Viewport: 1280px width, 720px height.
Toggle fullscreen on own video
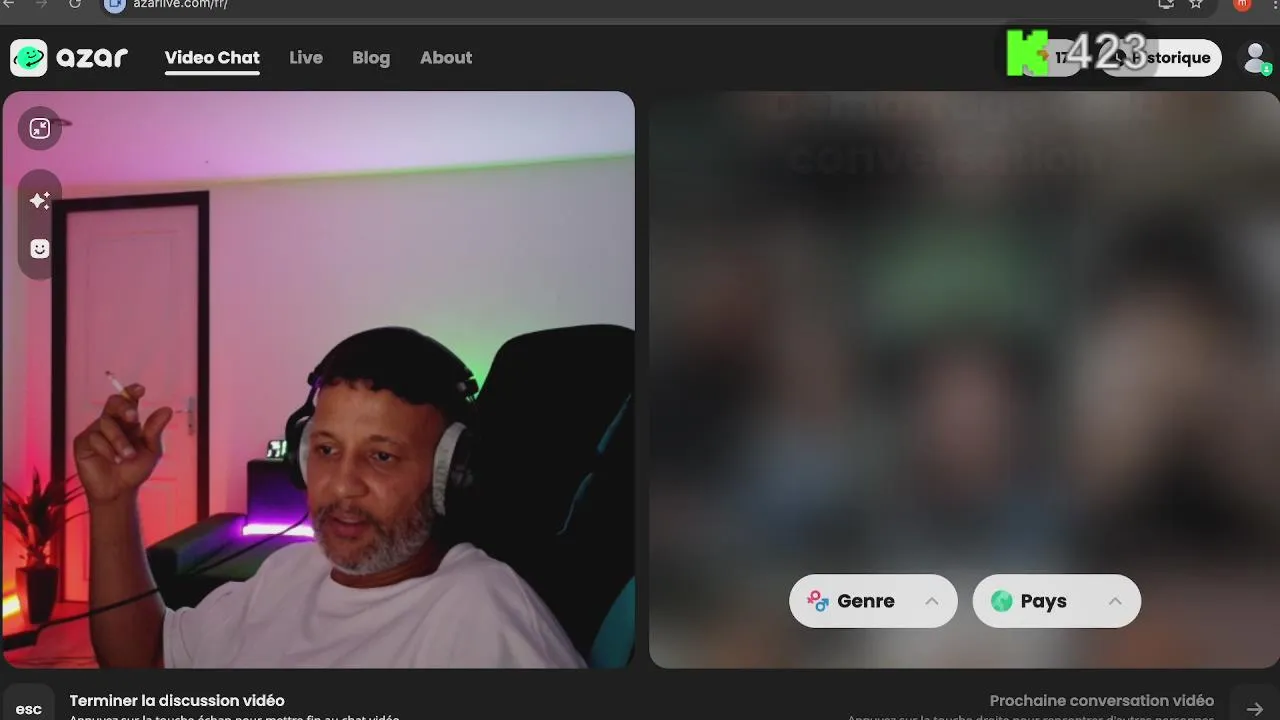40,128
